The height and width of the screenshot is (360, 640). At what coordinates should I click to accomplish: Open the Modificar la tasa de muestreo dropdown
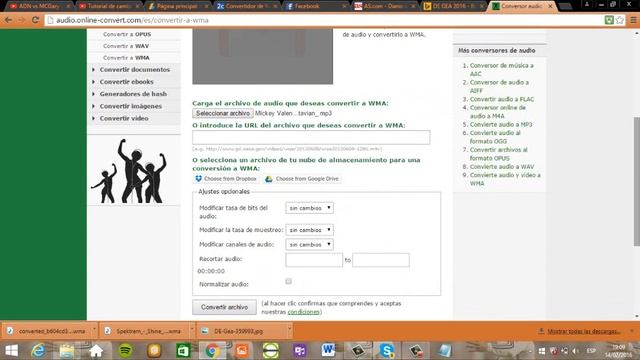point(309,230)
